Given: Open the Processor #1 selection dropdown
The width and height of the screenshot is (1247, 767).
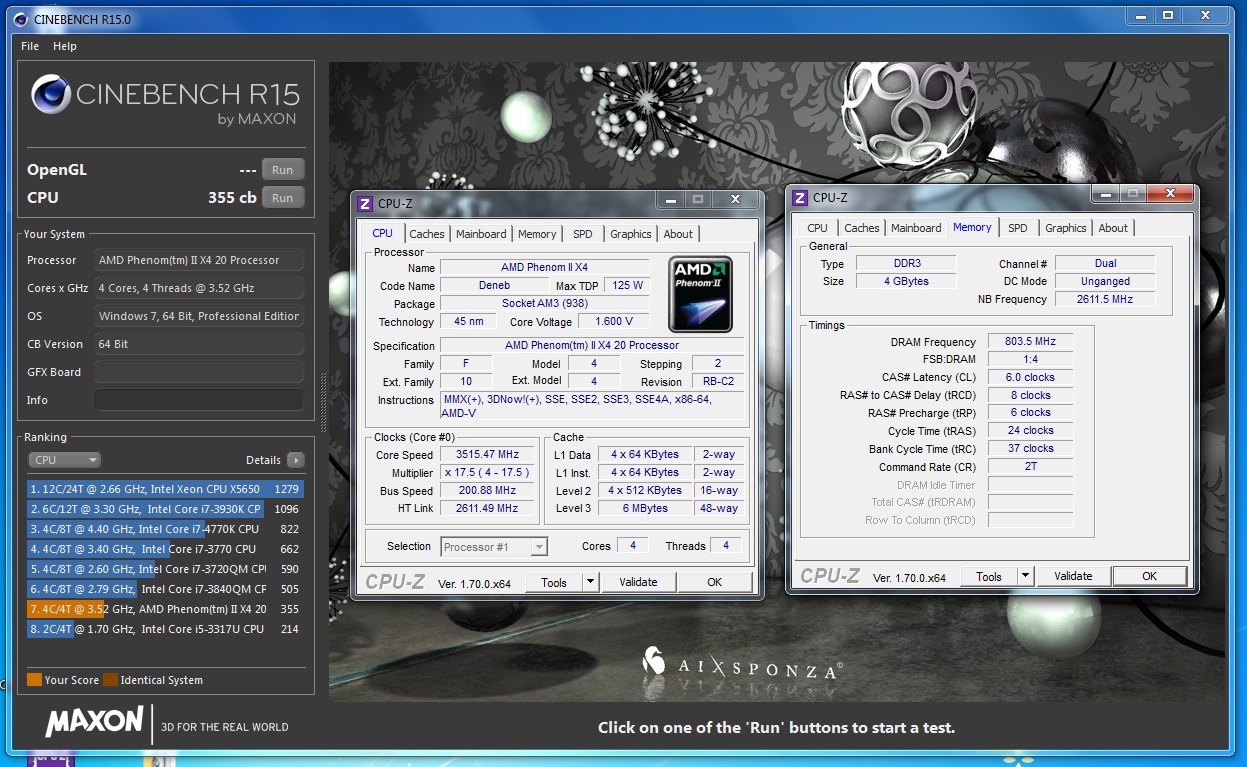Looking at the screenshot, I should click(493, 546).
